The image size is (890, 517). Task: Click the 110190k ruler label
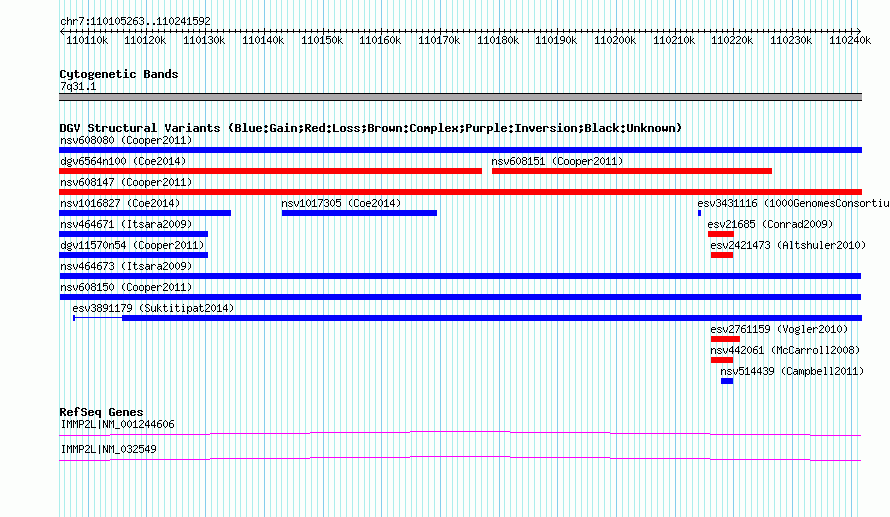(x=556, y=40)
